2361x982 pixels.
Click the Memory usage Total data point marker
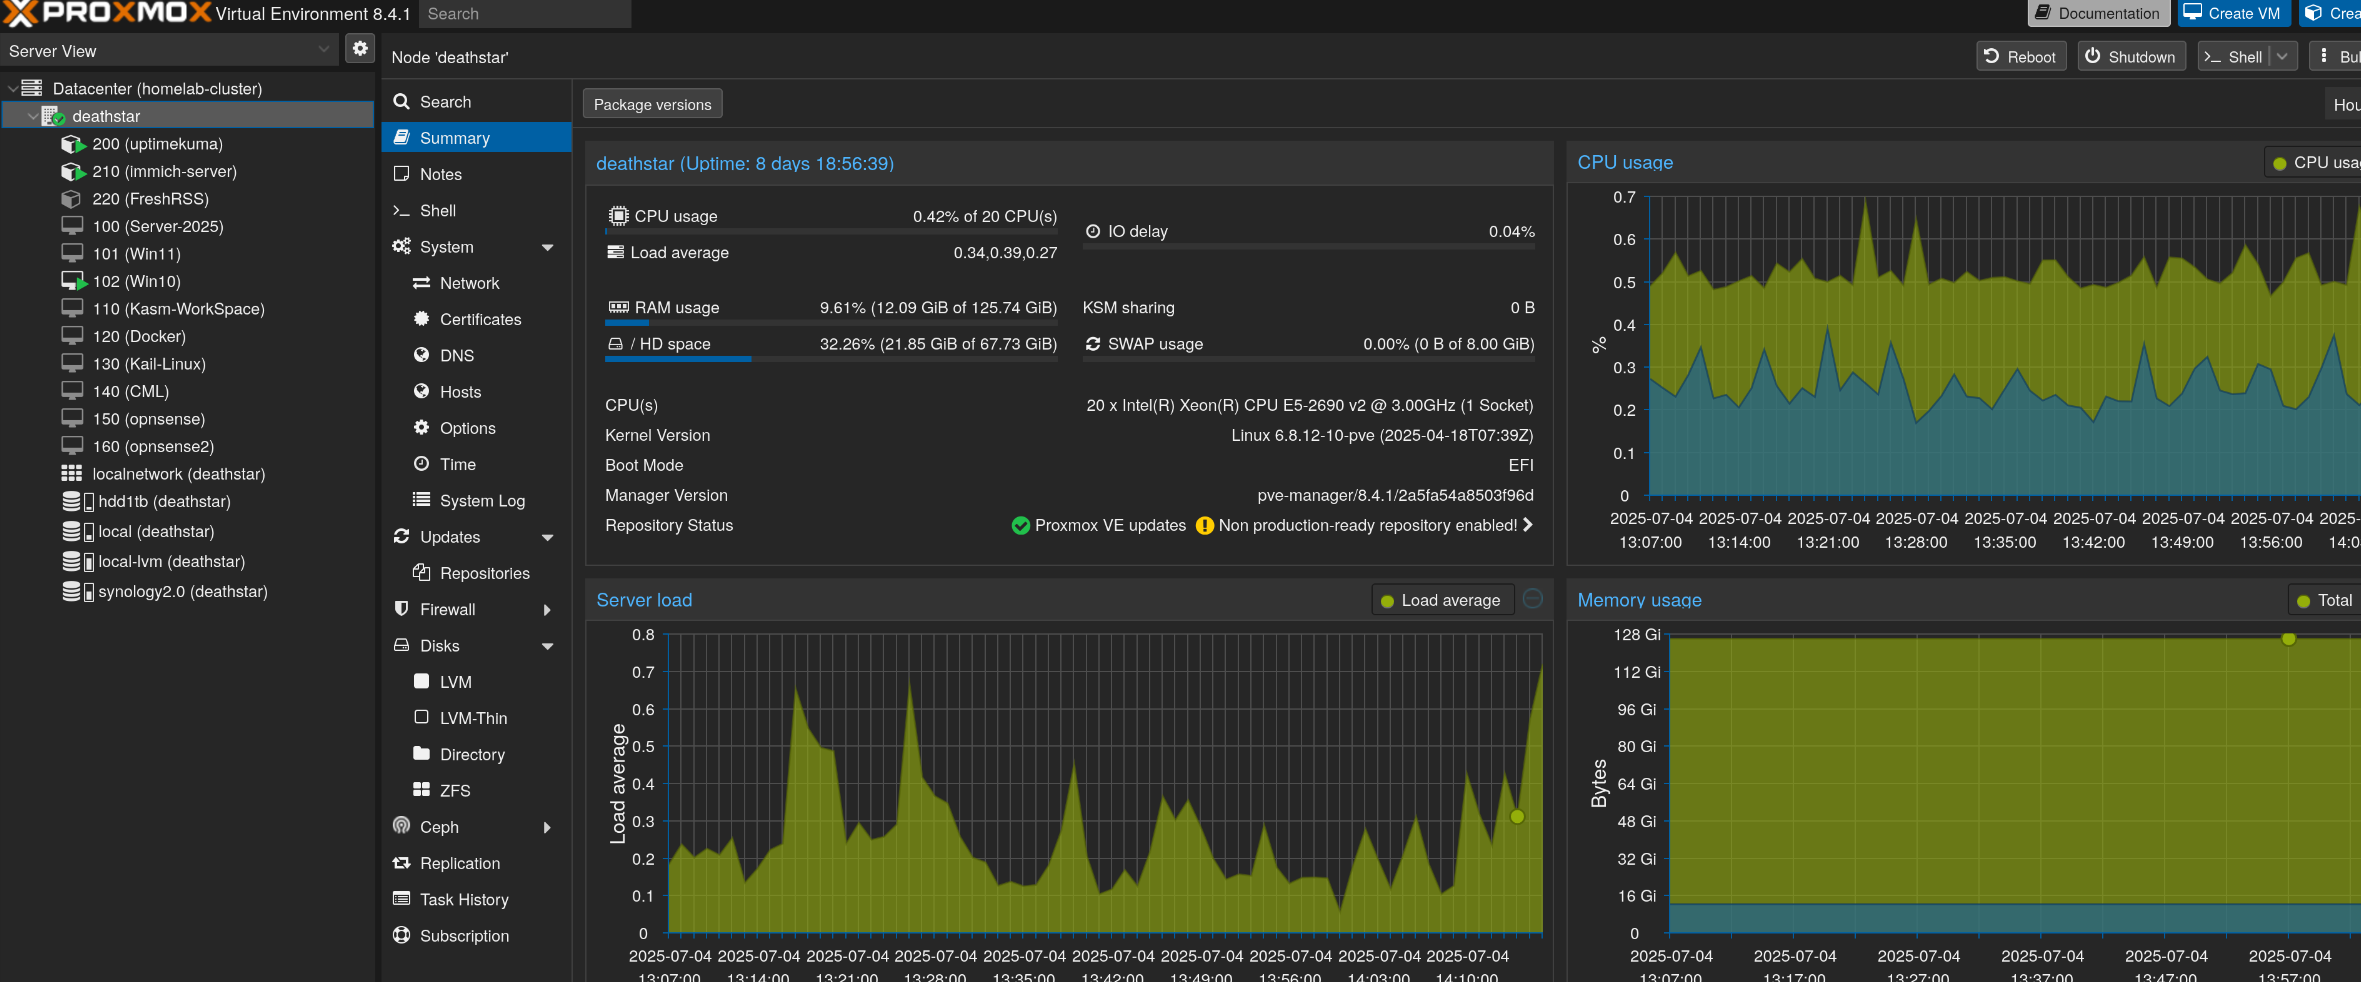(x=2289, y=638)
